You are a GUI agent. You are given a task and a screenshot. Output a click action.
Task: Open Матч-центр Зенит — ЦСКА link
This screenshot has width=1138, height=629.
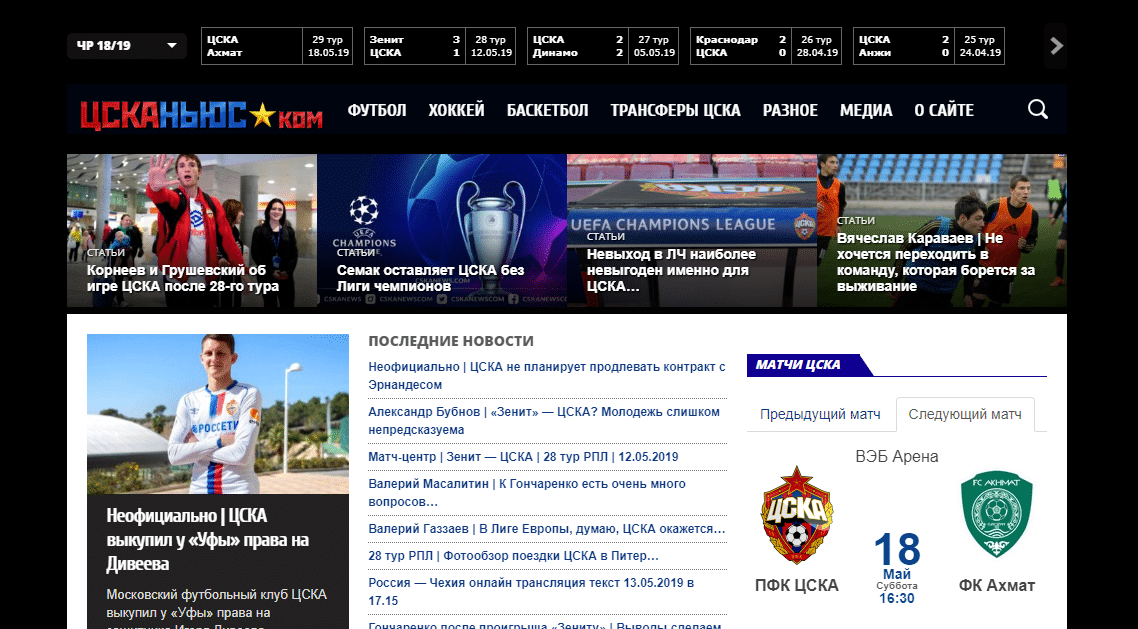point(523,456)
